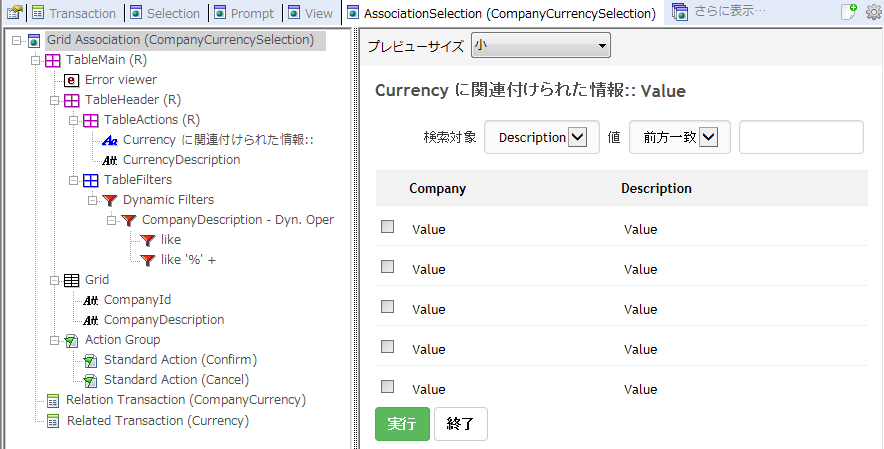Image resolution: width=884 pixels, height=449 pixels.
Task: Check the first row checkbox in grid
Action: [388, 227]
